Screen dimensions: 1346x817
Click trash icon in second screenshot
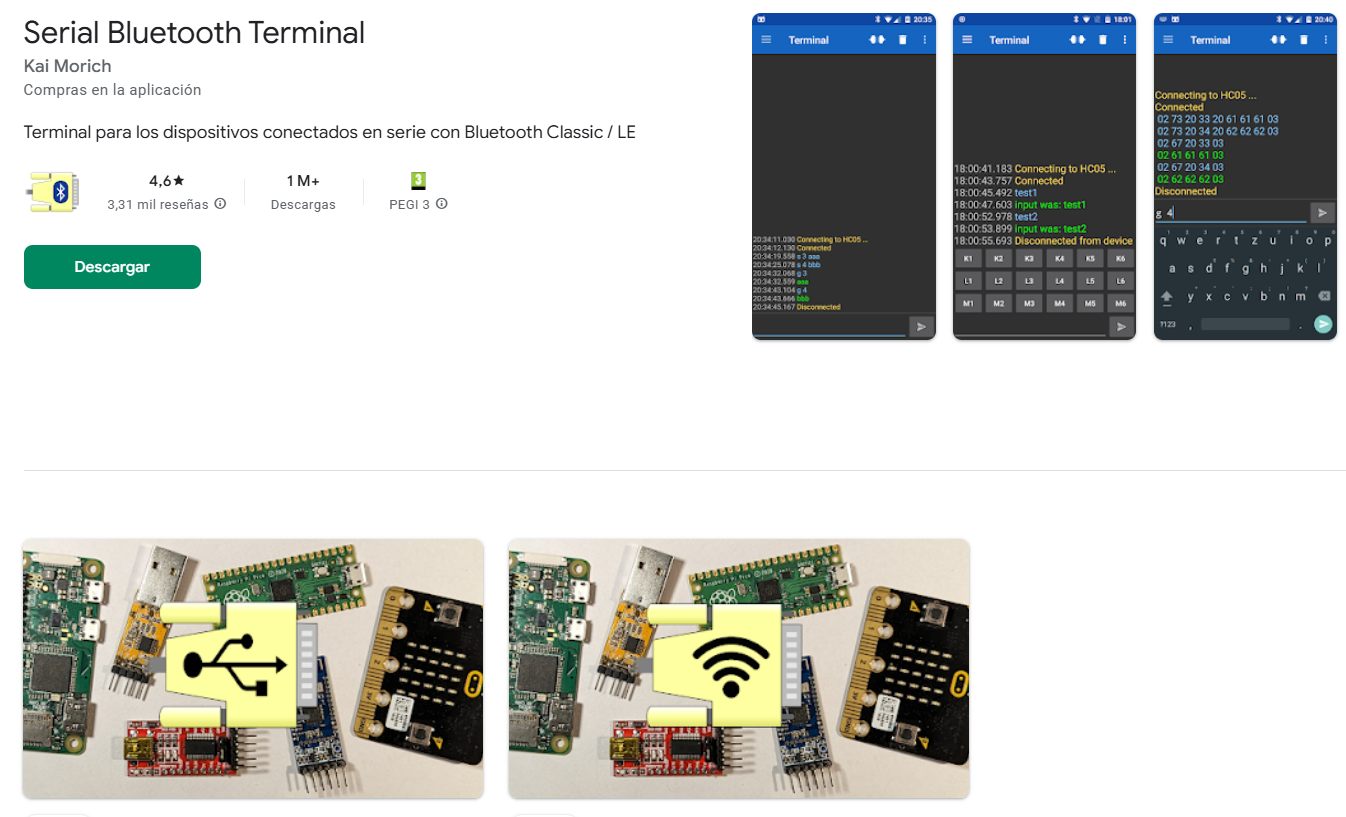1103,40
